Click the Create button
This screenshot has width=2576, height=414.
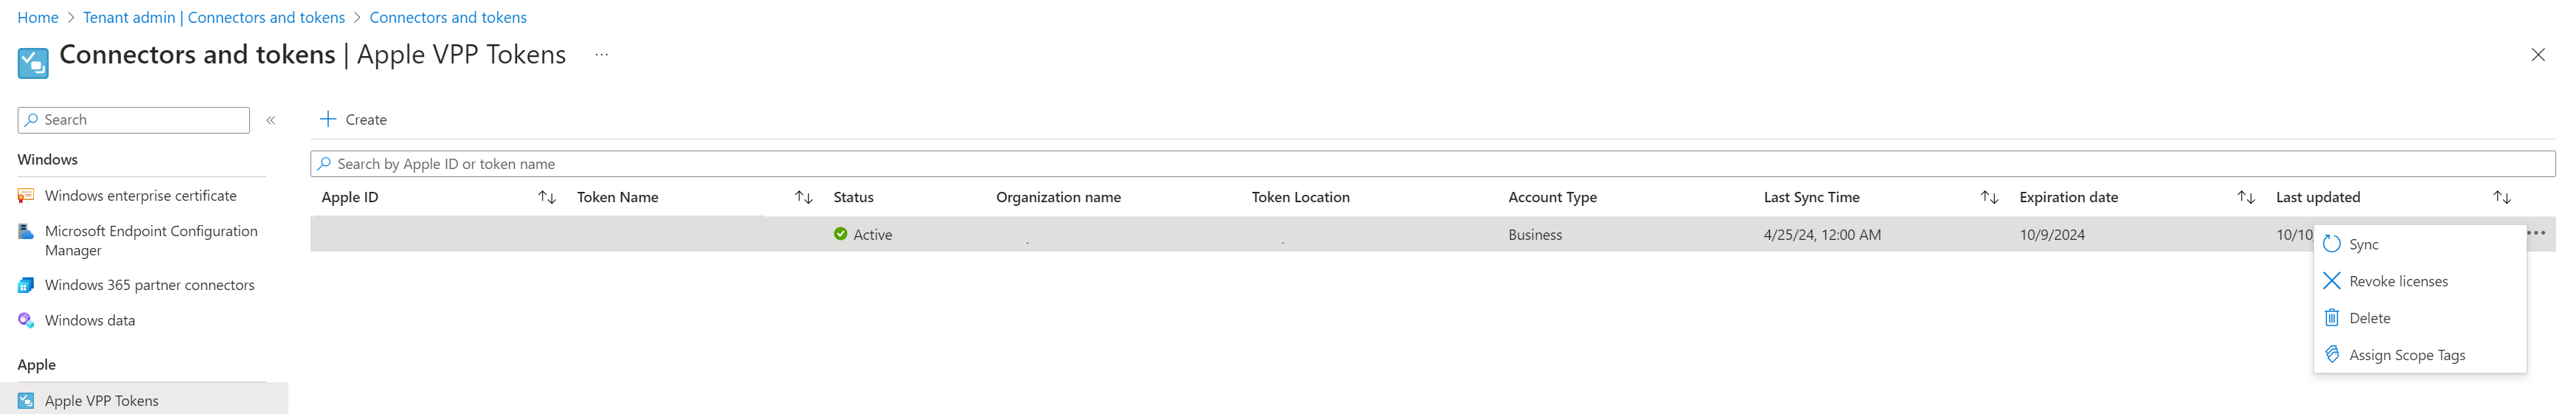pos(353,119)
